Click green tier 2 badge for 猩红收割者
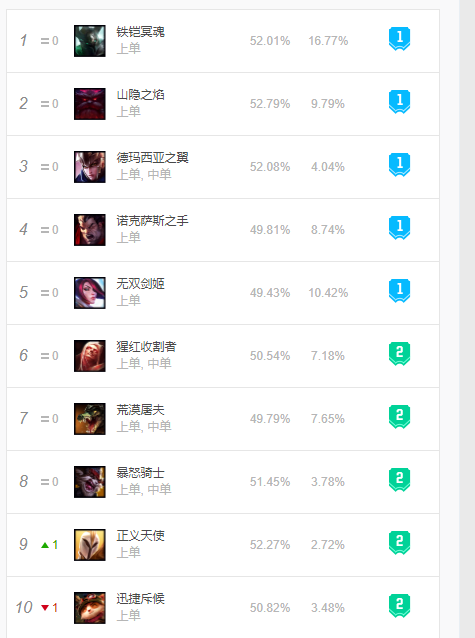Screen dimensions: 475x638 [399, 354]
